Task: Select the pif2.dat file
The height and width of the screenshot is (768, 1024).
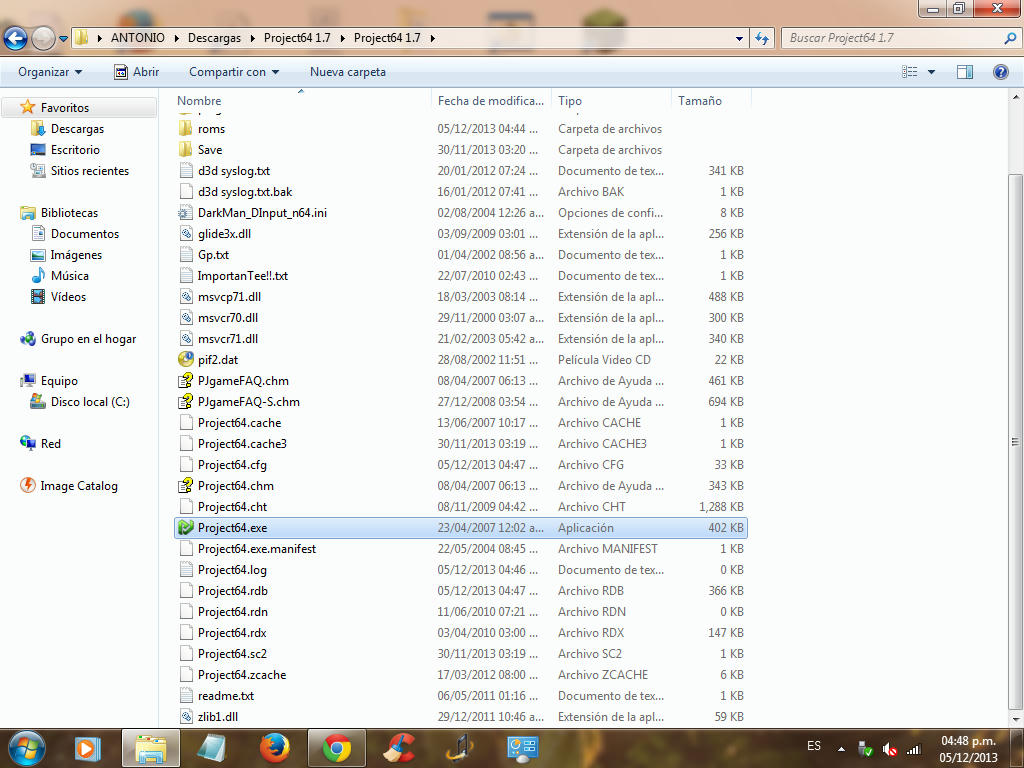Action: pos(219,360)
